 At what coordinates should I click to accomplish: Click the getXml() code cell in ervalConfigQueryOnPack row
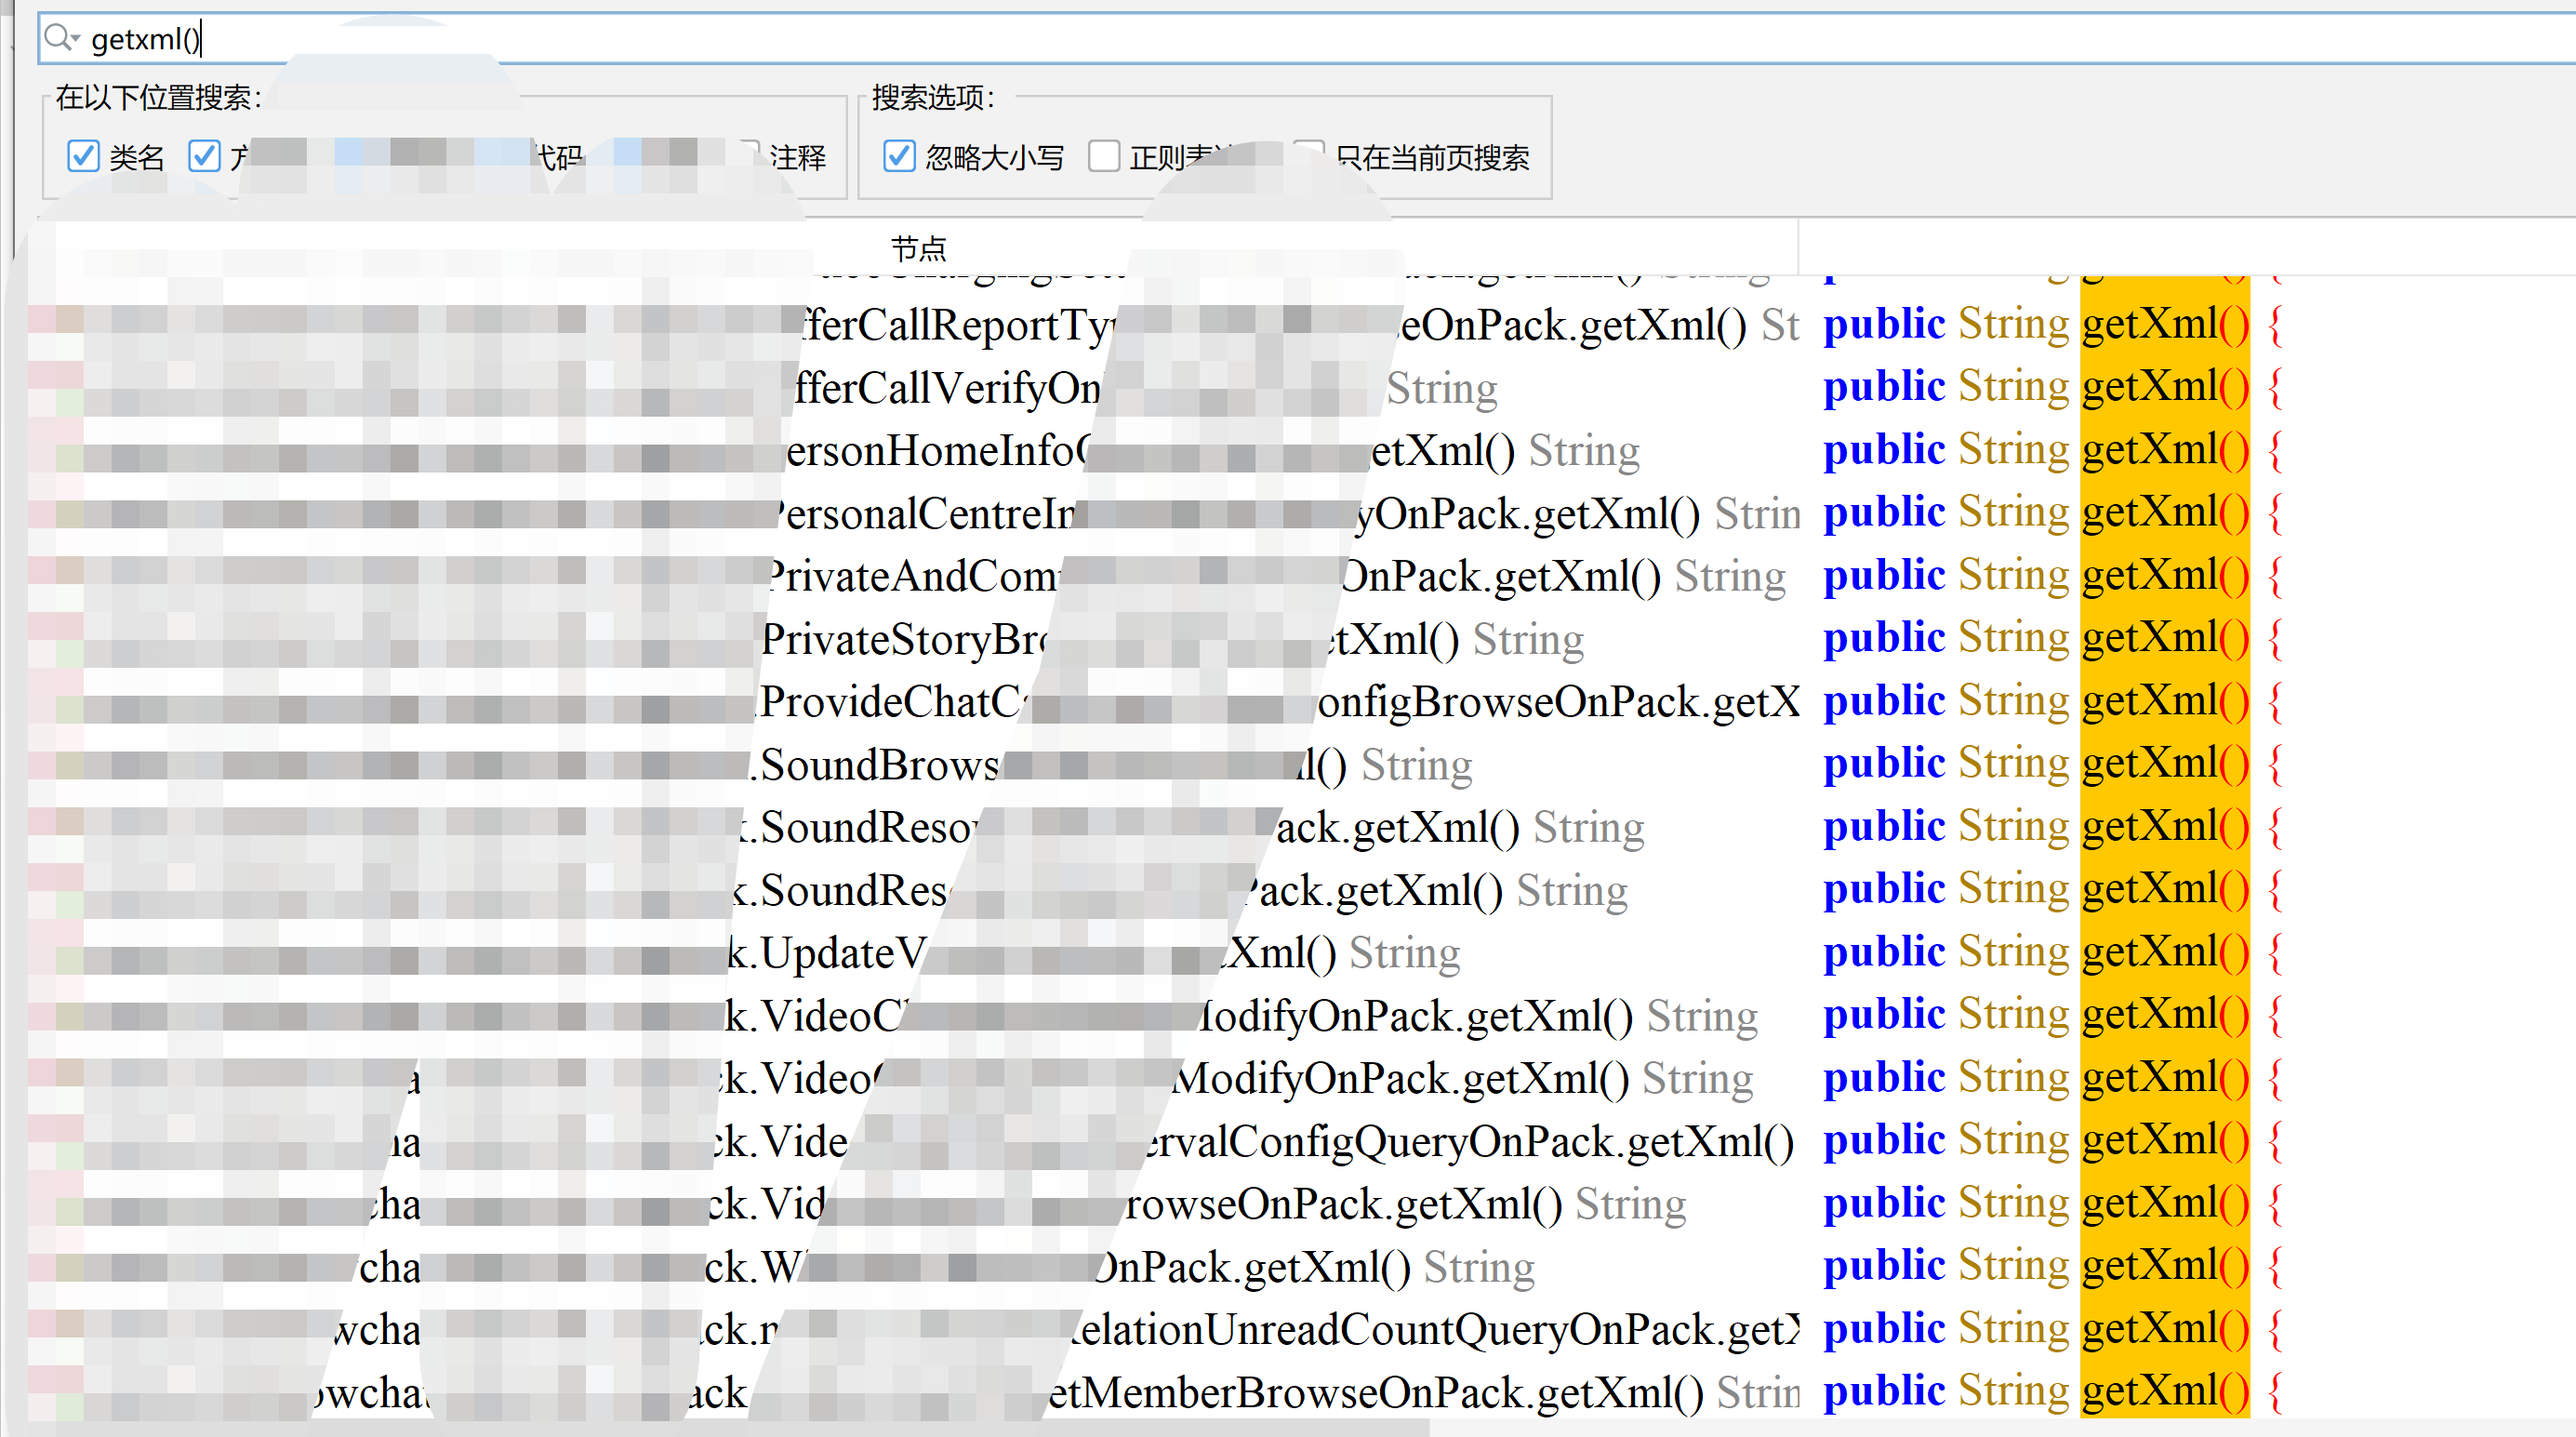pyautogui.click(x=2165, y=1141)
